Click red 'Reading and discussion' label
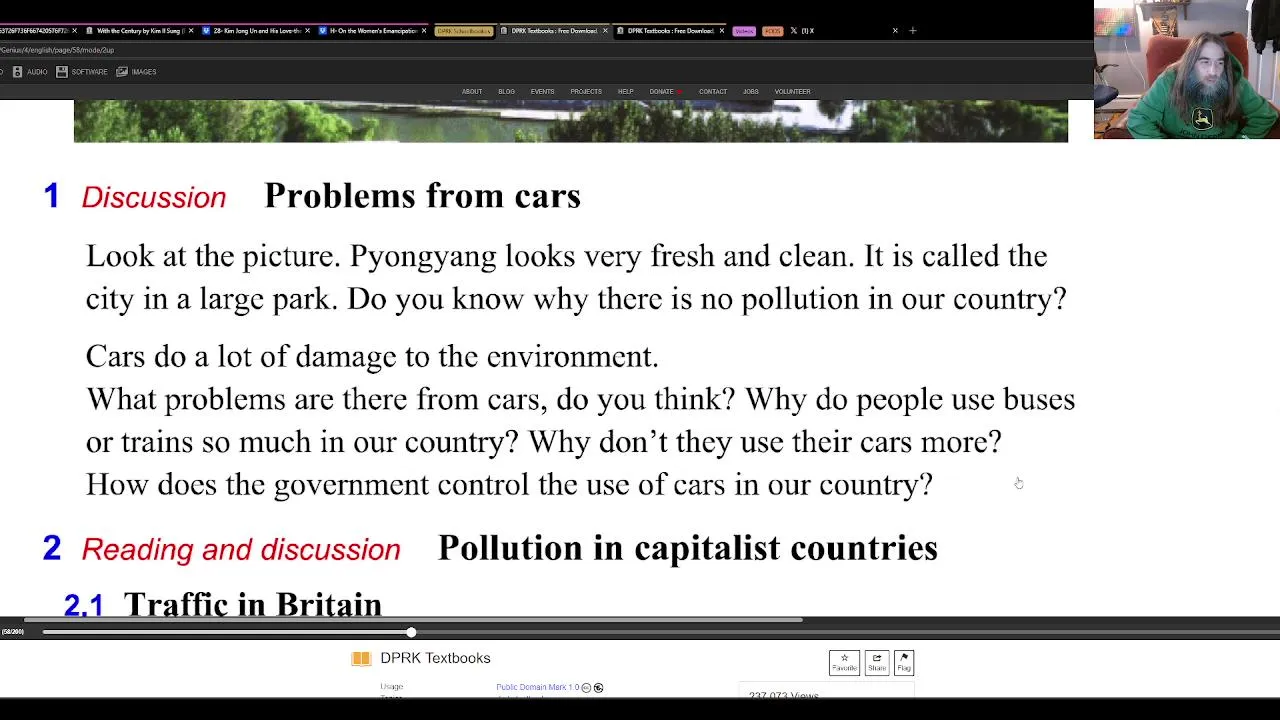Screen dimensions: 1280x720 (241, 550)
